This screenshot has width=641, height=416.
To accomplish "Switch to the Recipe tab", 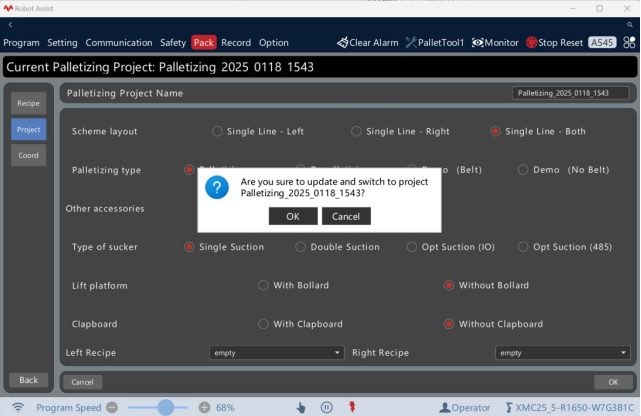I will [28, 103].
